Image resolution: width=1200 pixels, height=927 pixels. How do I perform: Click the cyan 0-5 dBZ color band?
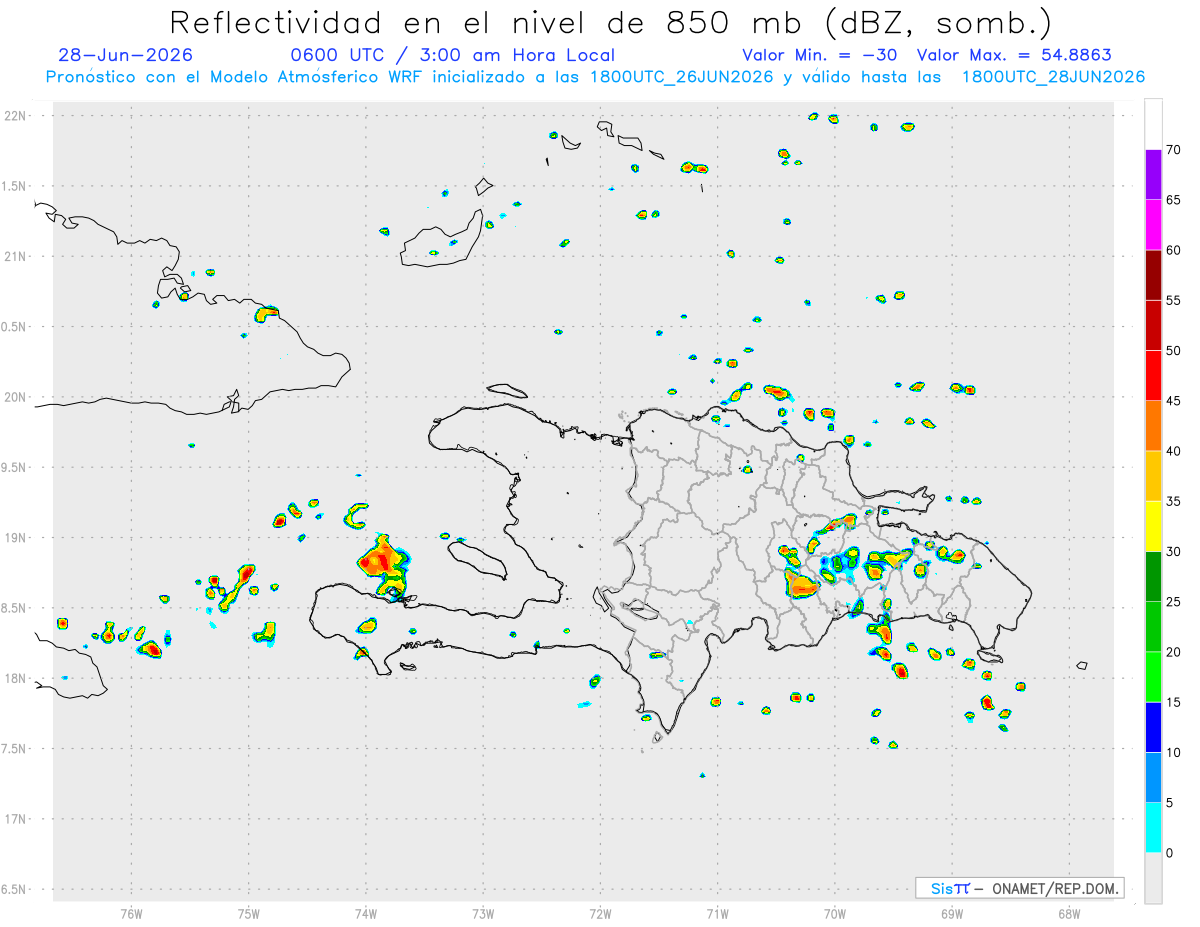coord(1153,827)
